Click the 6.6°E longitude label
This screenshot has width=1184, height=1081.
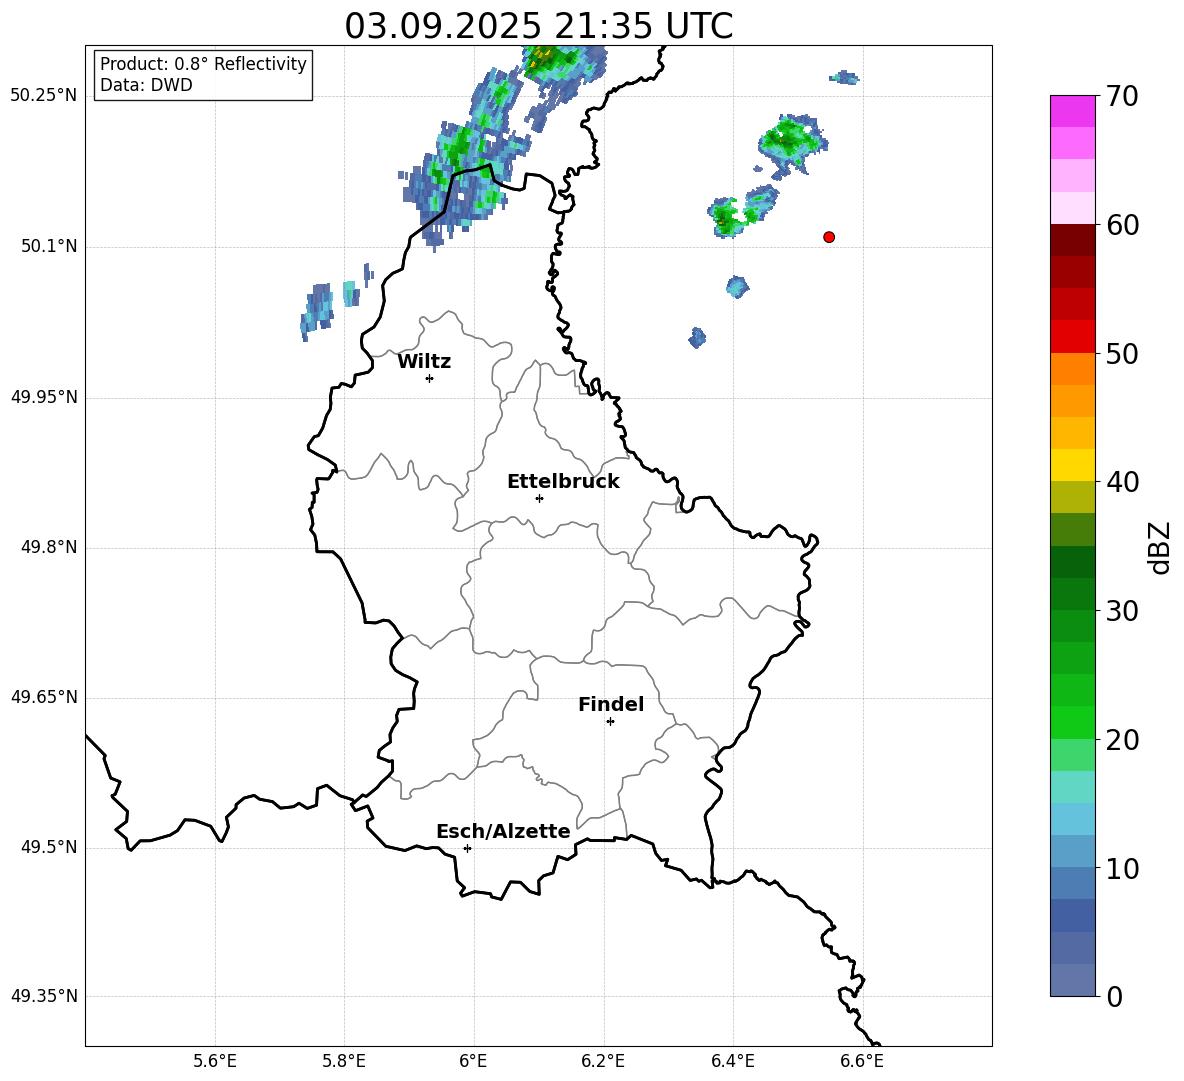[x=862, y=1061]
